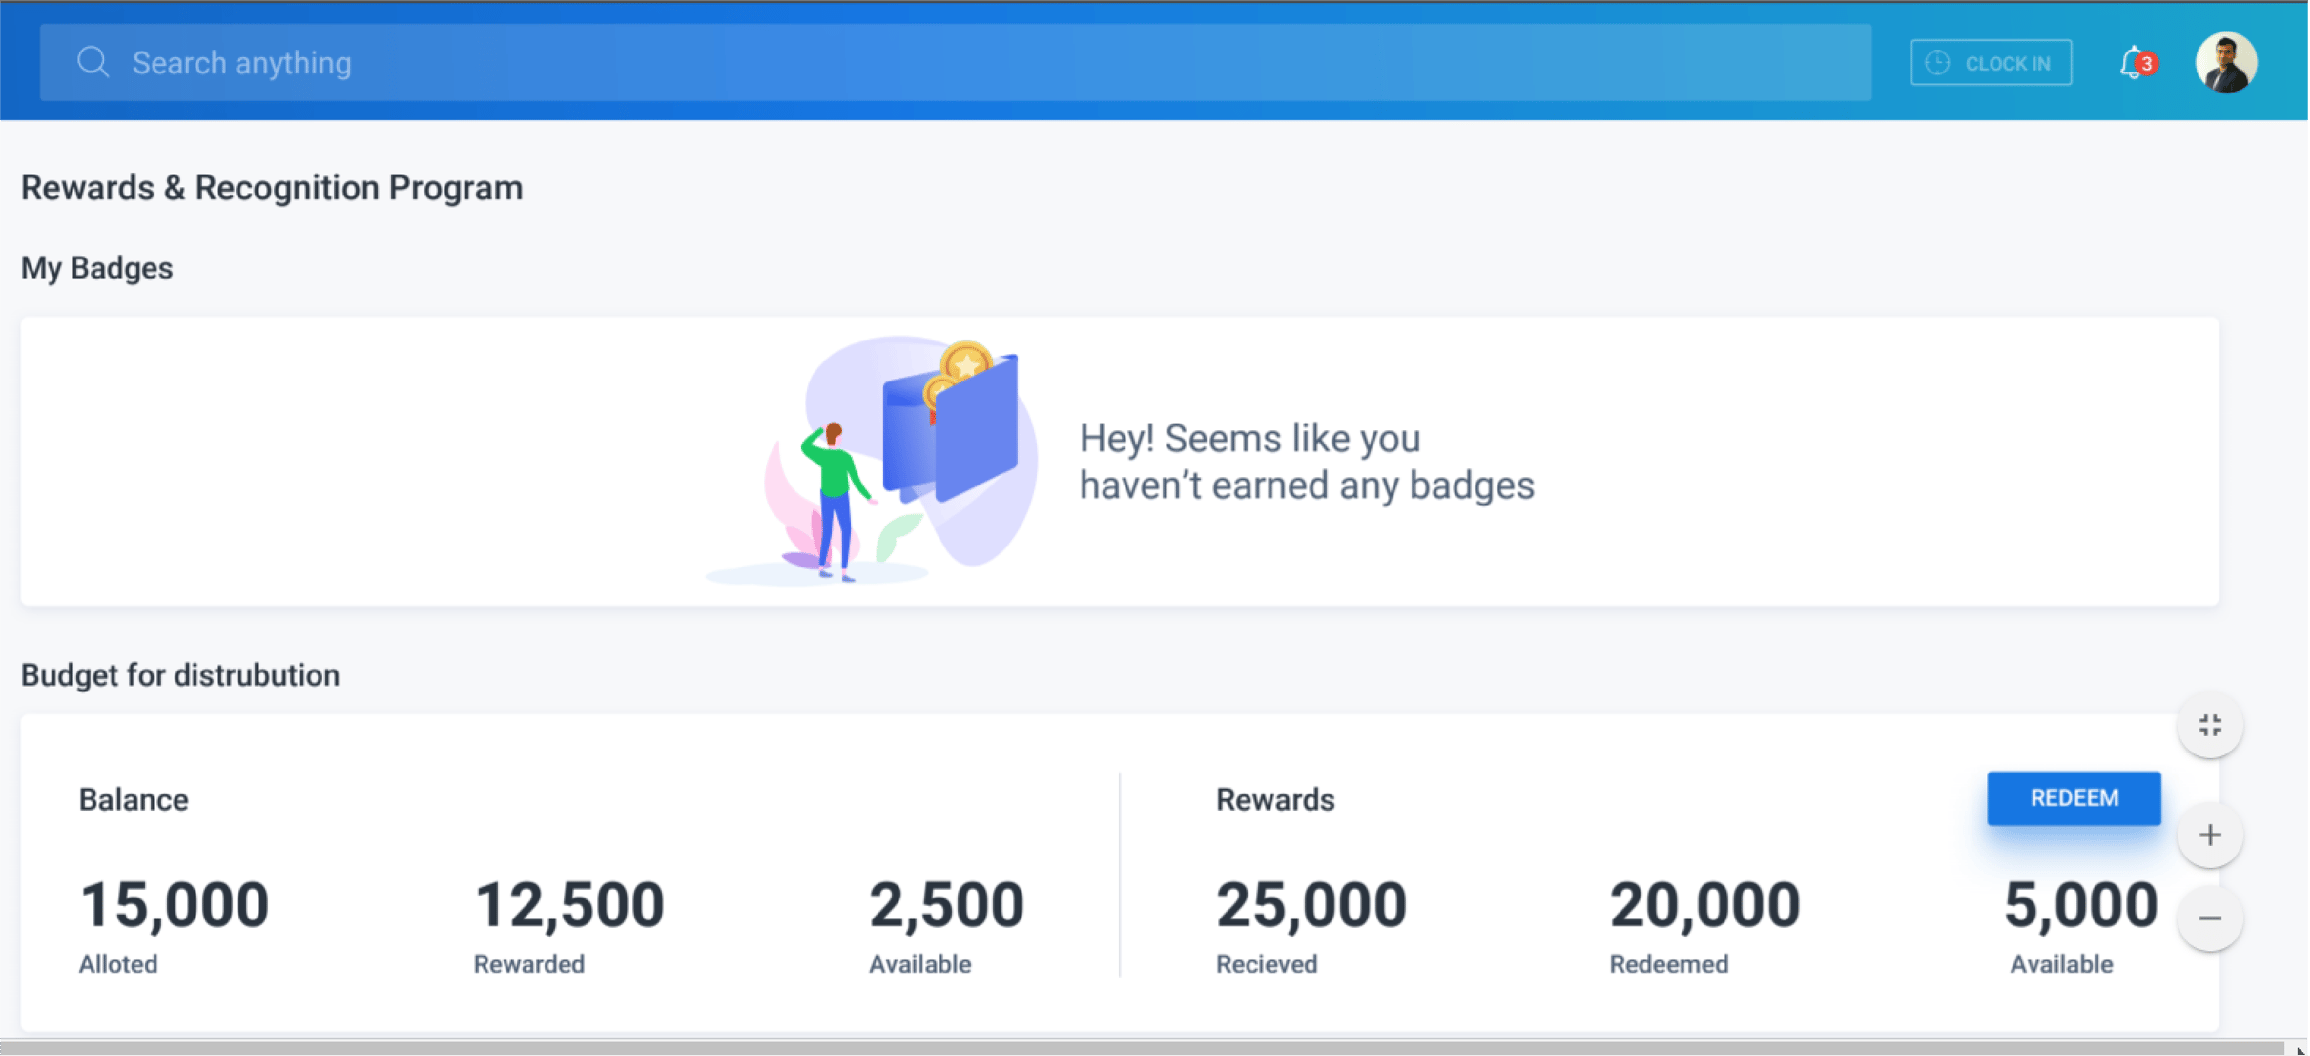The image size is (2310, 1056).
Task: Collapse the budget widget using the collapse icon
Action: pyautogui.click(x=2210, y=724)
